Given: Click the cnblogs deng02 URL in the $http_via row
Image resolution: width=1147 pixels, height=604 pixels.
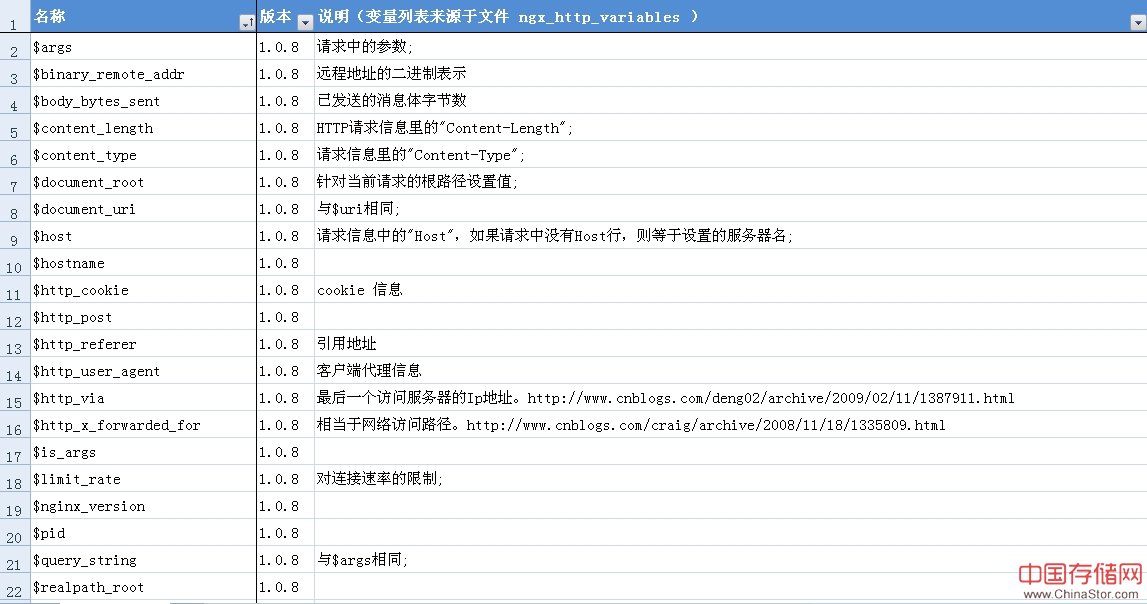Looking at the screenshot, I should click(x=770, y=398).
